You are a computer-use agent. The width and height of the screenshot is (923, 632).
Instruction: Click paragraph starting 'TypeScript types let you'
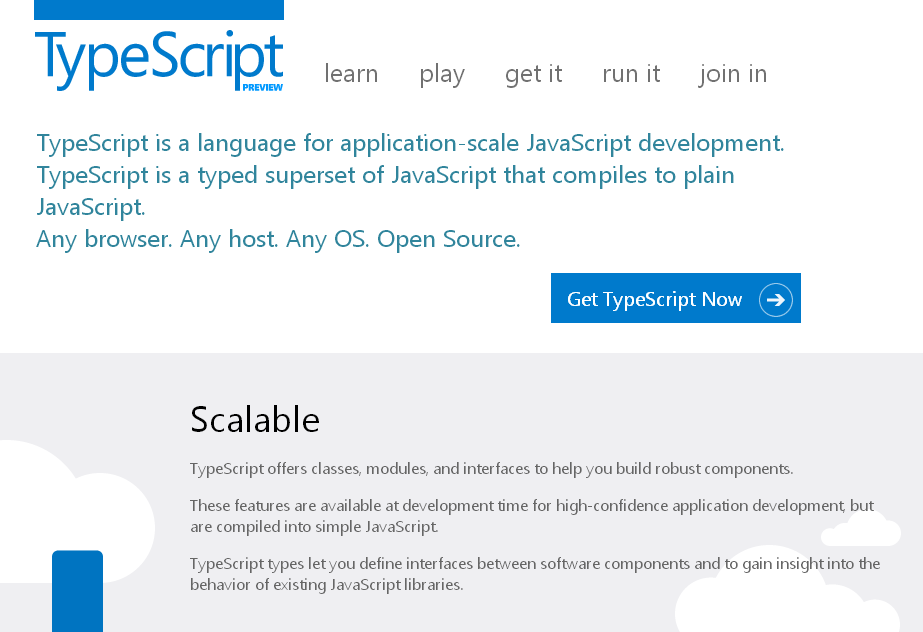[x=534, y=574]
